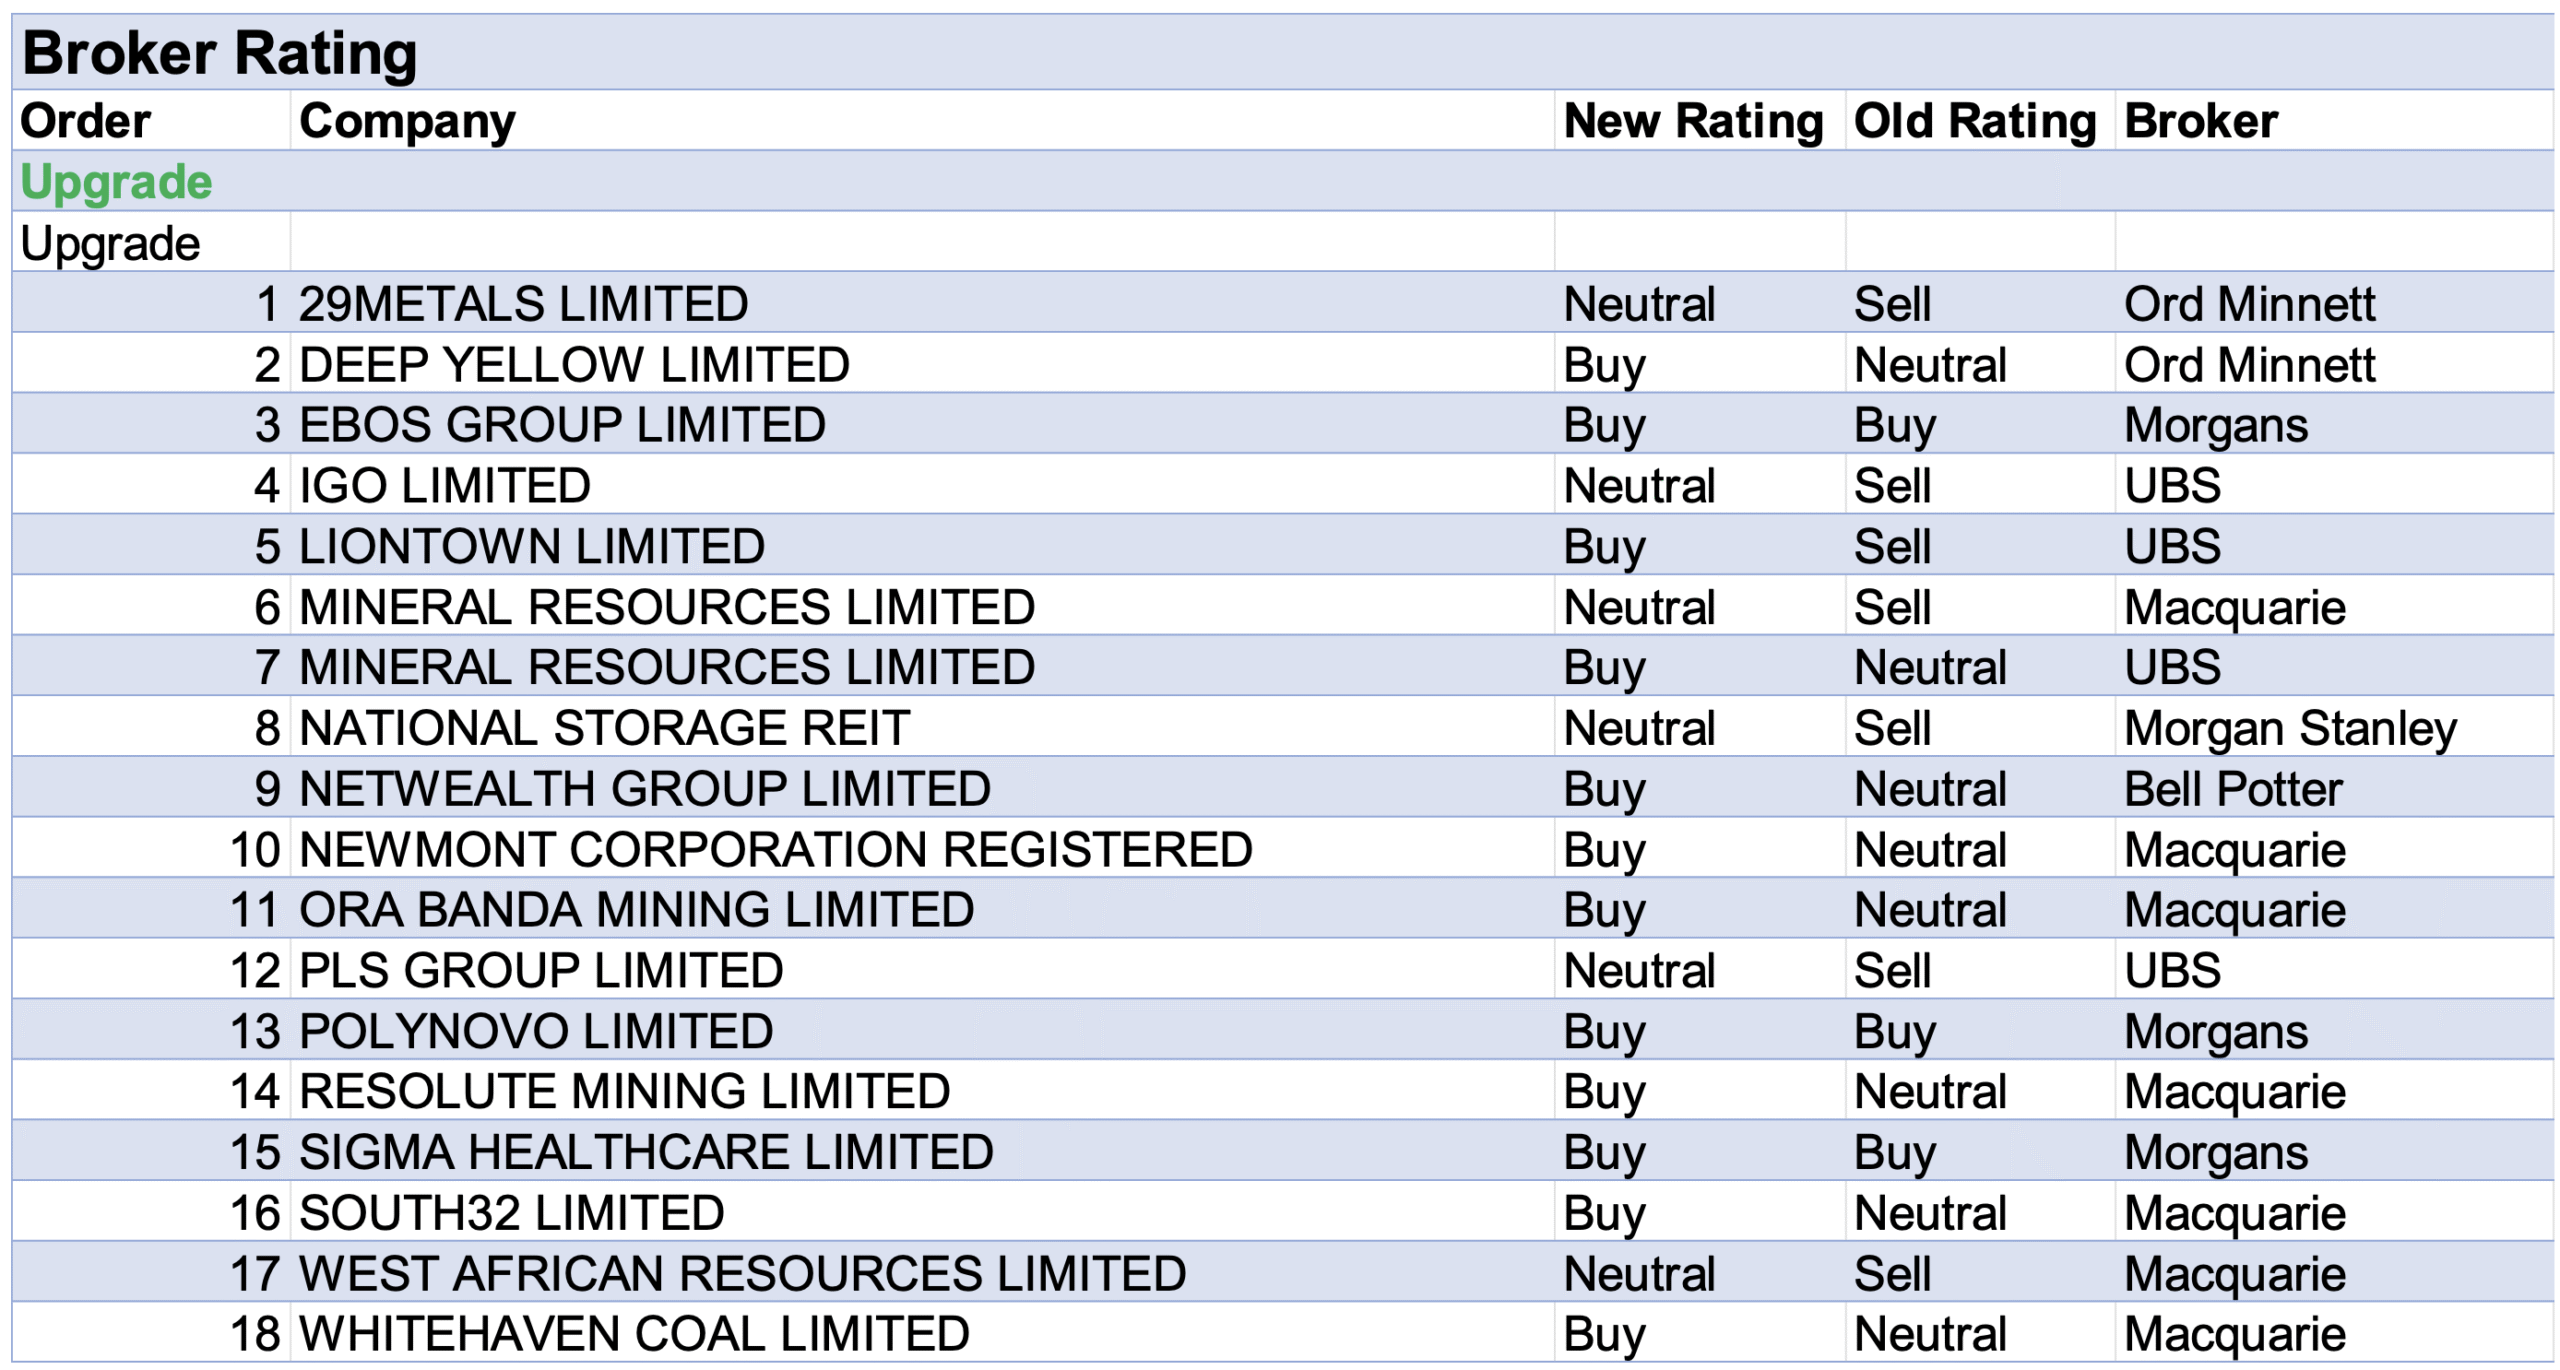This screenshot has width=2560, height=1370.
Task: Click the DEEP YELLOW LIMITED cell
Action: click(574, 365)
